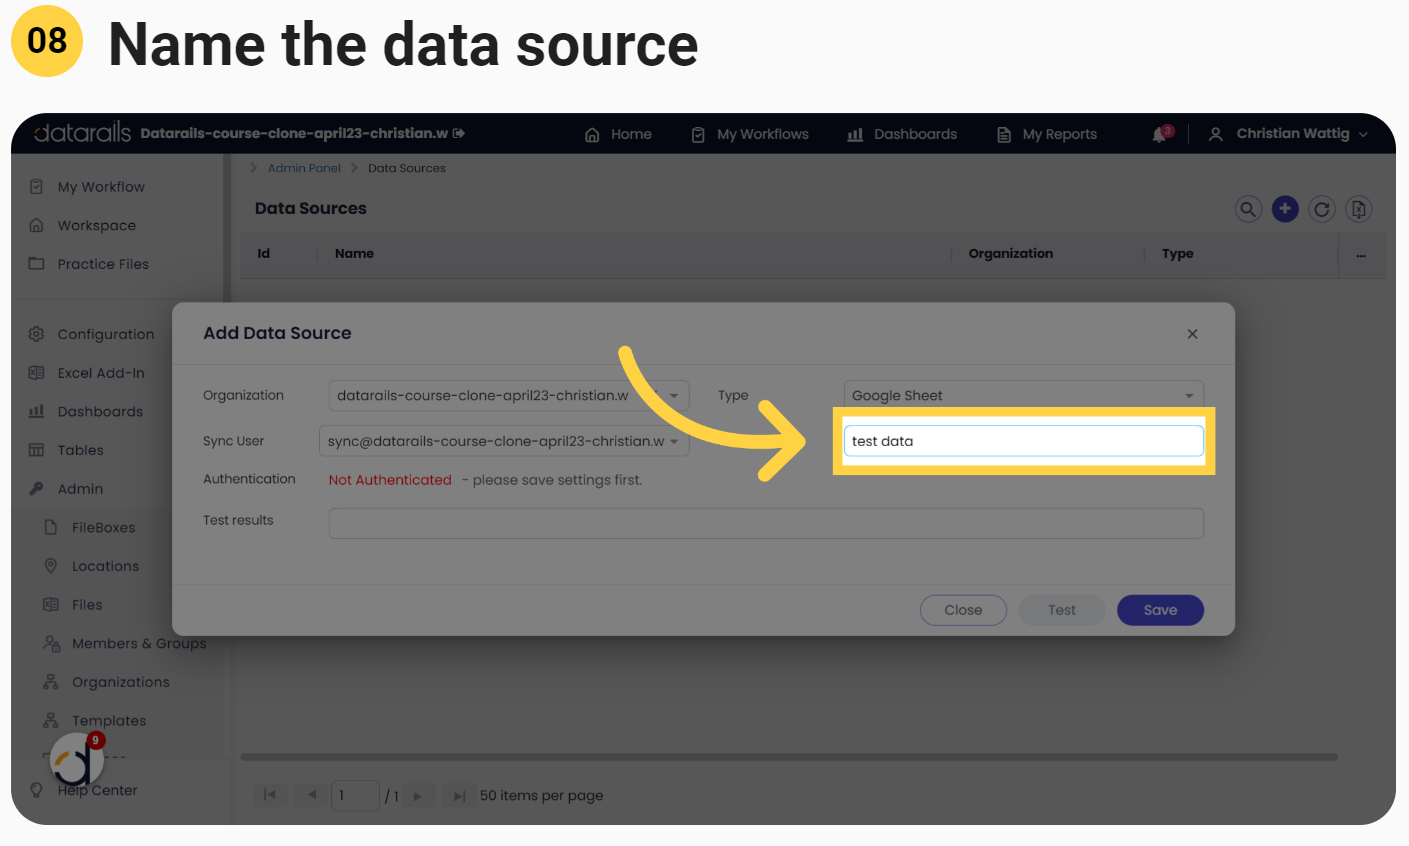Close the Add Data Source dialog with X
The width and height of the screenshot is (1409, 846).
click(x=1192, y=334)
